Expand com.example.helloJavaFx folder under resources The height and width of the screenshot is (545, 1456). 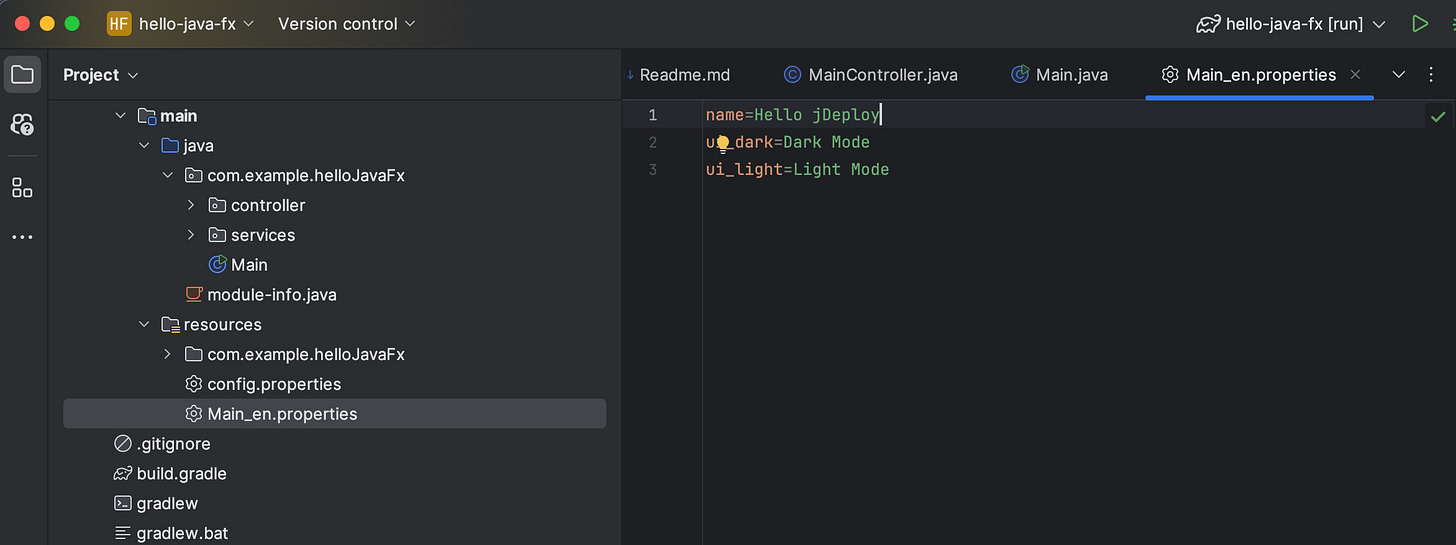point(168,354)
